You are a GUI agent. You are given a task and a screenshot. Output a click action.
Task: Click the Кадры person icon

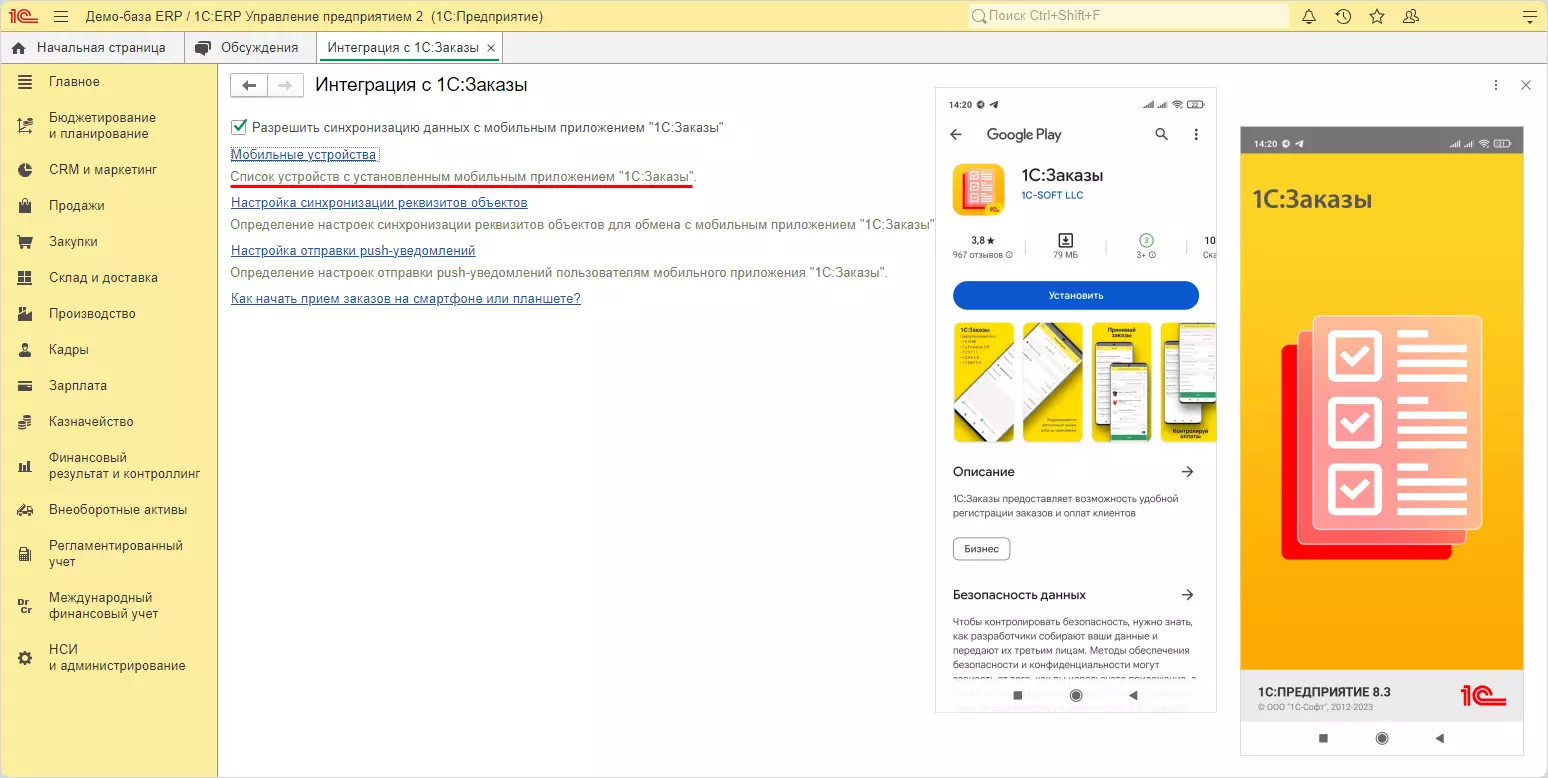[26, 350]
